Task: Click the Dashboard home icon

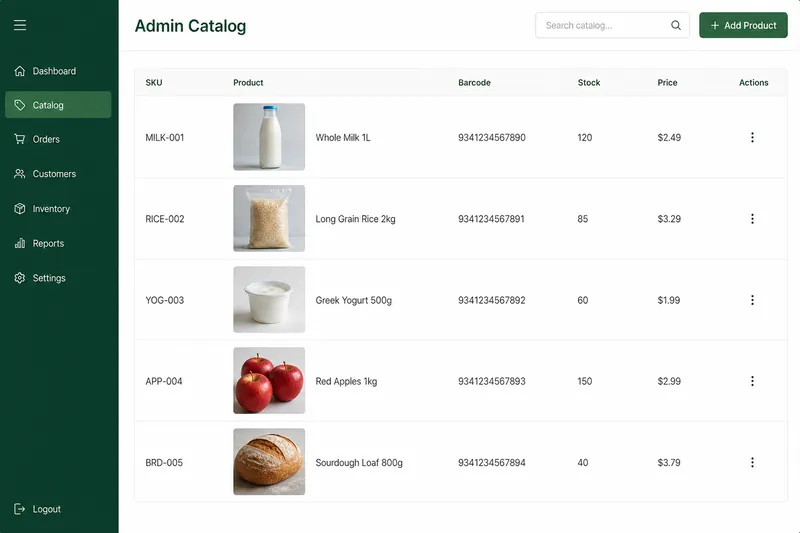Action: pyautogui.click(x=19, y=71)
